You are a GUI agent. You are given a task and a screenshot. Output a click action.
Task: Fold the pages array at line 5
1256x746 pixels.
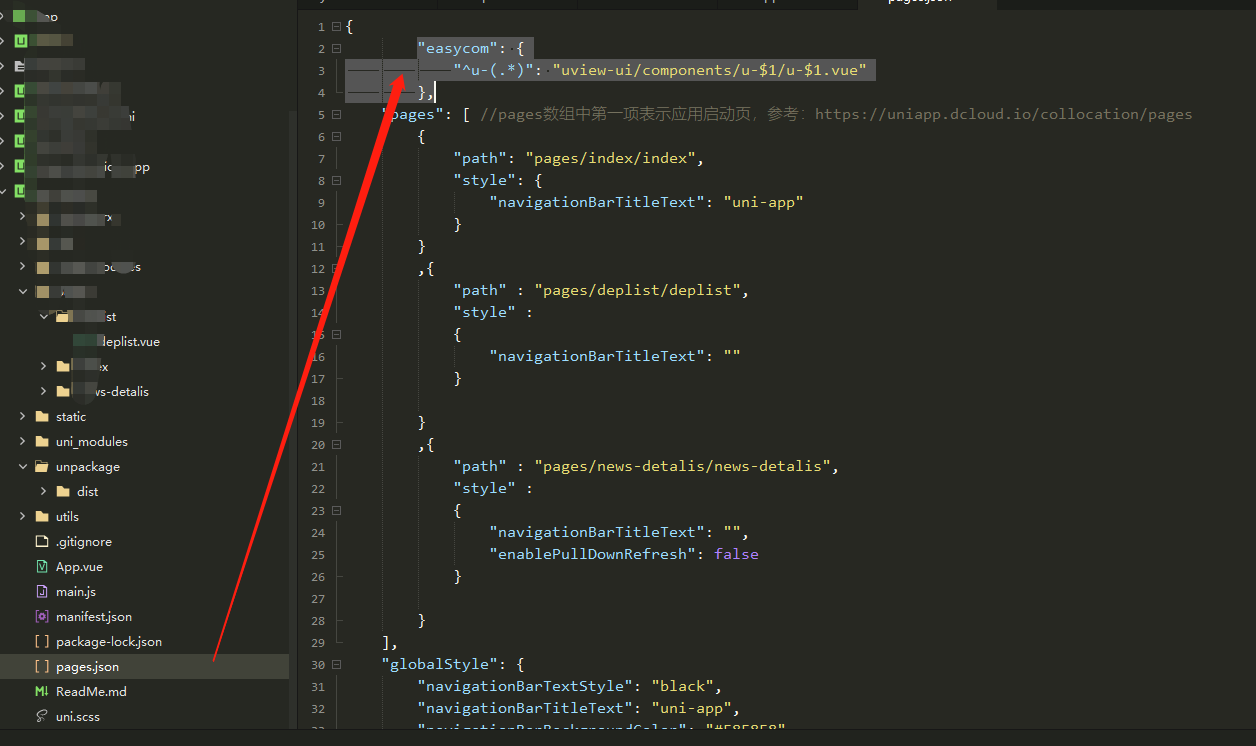[336, 115]
